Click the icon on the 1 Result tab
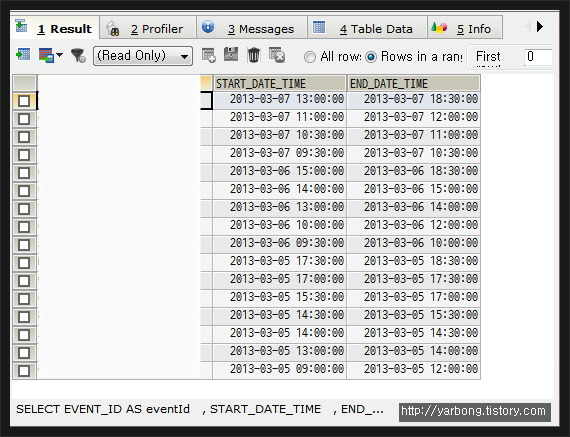The width and height of the screenshot is (570, 437). point(21,26)
